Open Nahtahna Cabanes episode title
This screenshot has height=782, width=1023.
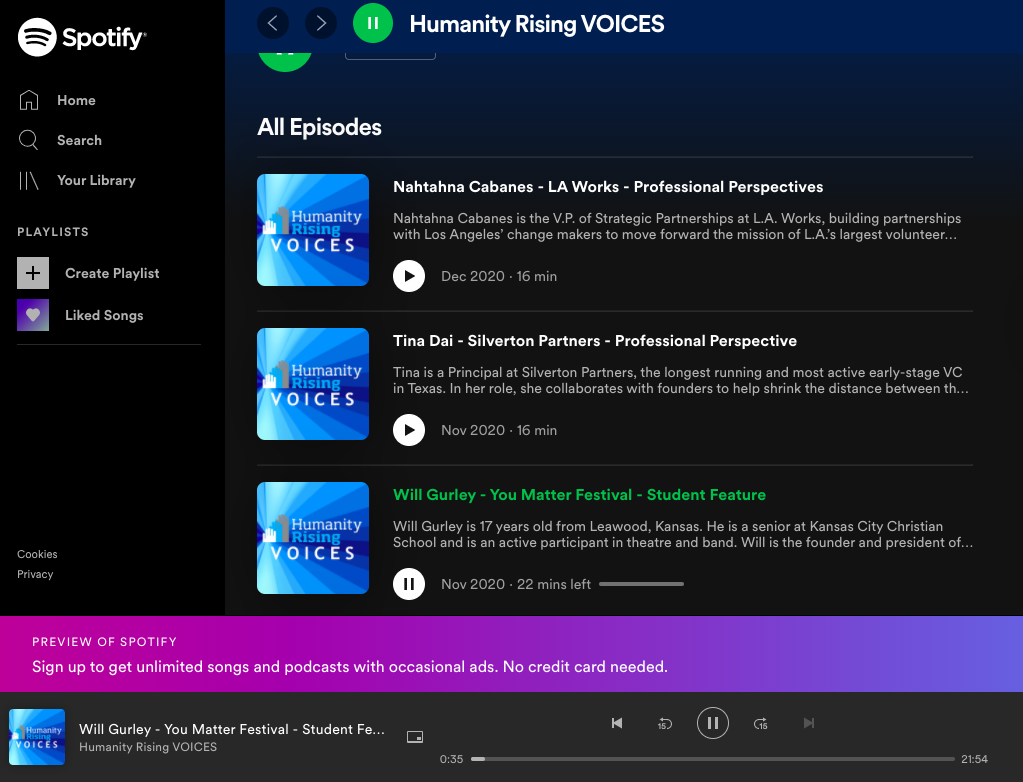point(608,187)
